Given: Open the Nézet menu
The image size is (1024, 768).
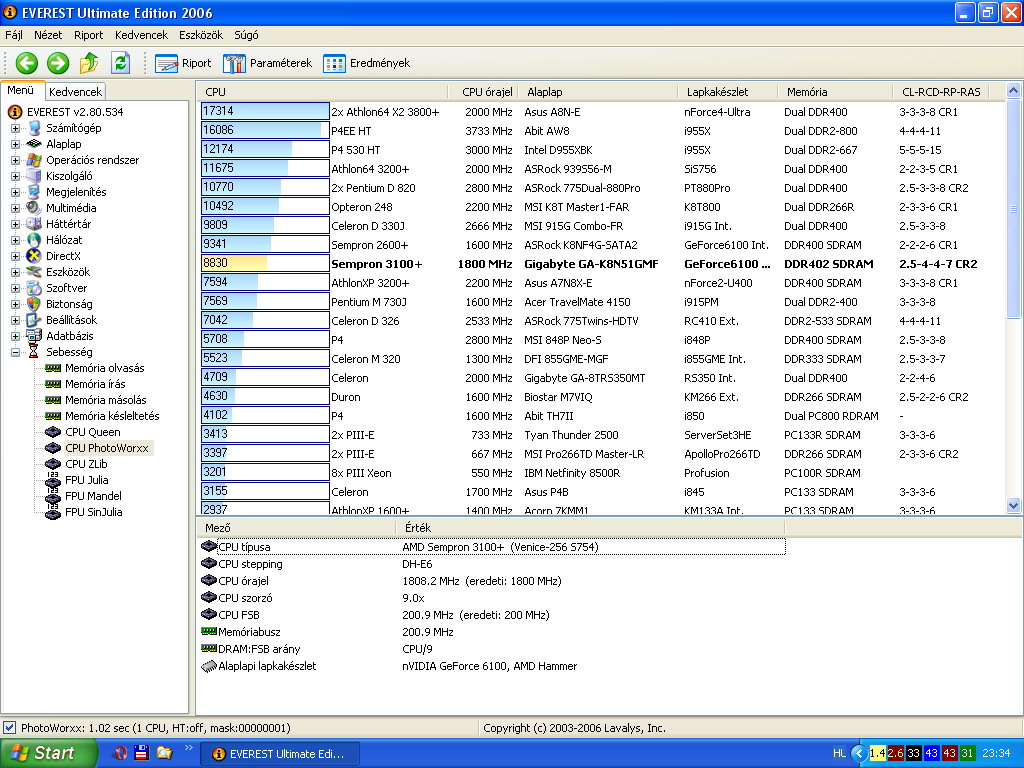Looking at the screenshot, I should click(48, 35).
